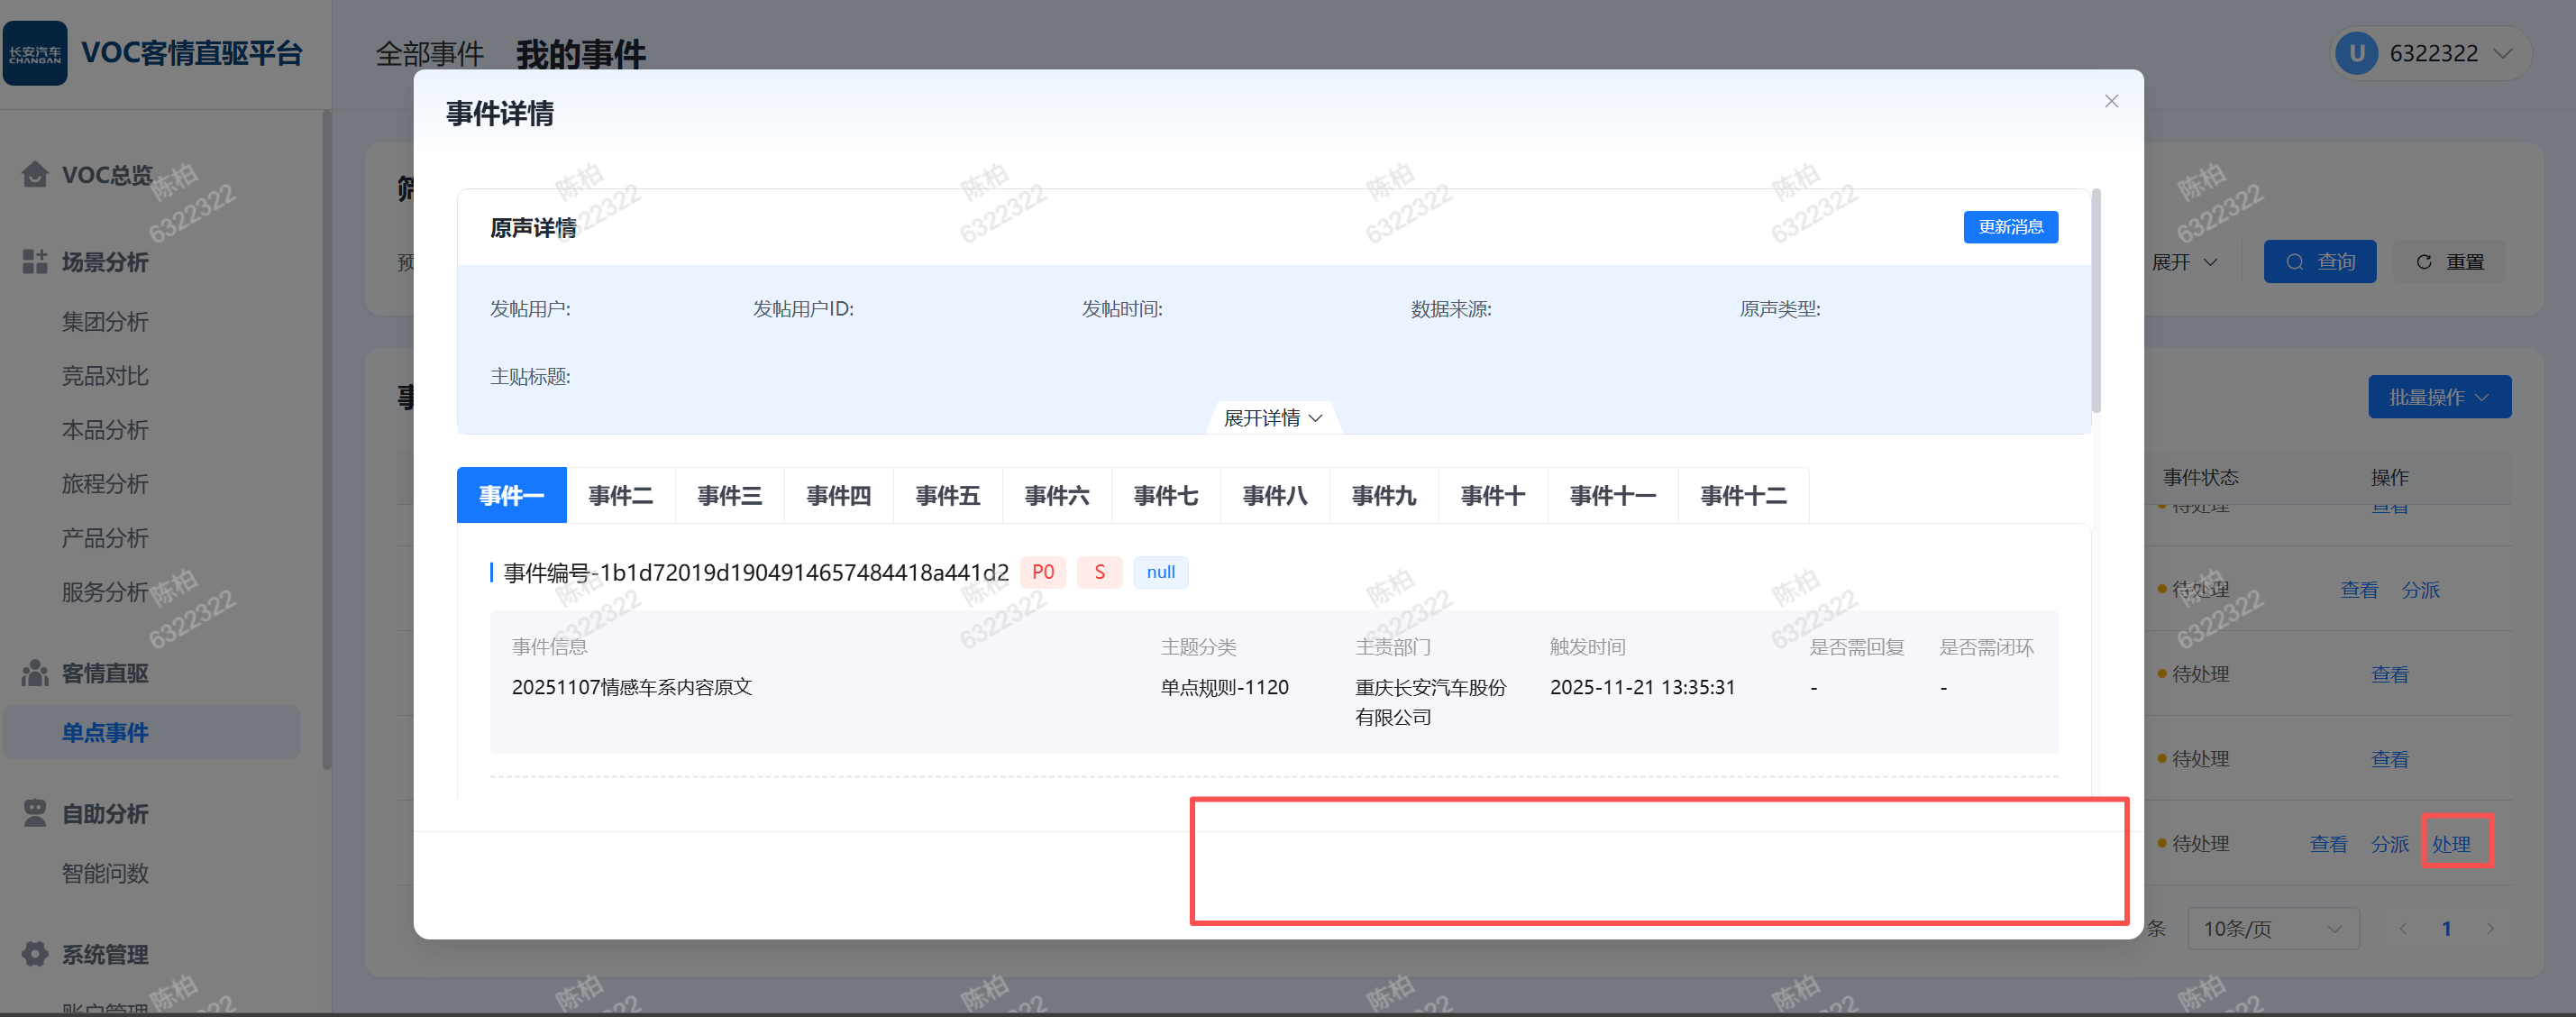Viewport: 2576px width, 1017px height.
Task: Switch to the 事件十二 tab
Action: coord(1742,495)
